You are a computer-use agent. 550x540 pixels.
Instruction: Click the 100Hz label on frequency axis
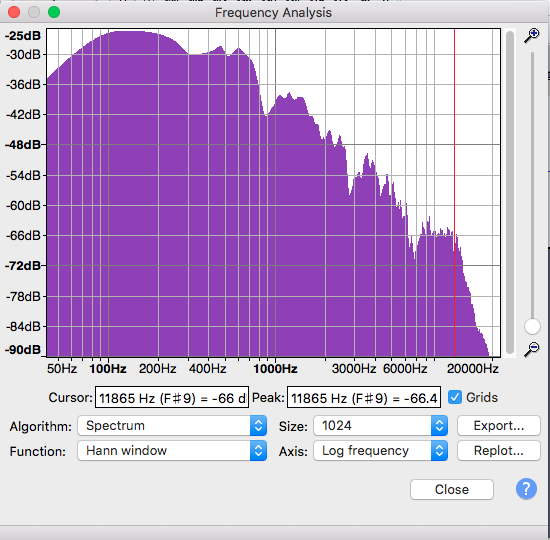coord(108,369)
